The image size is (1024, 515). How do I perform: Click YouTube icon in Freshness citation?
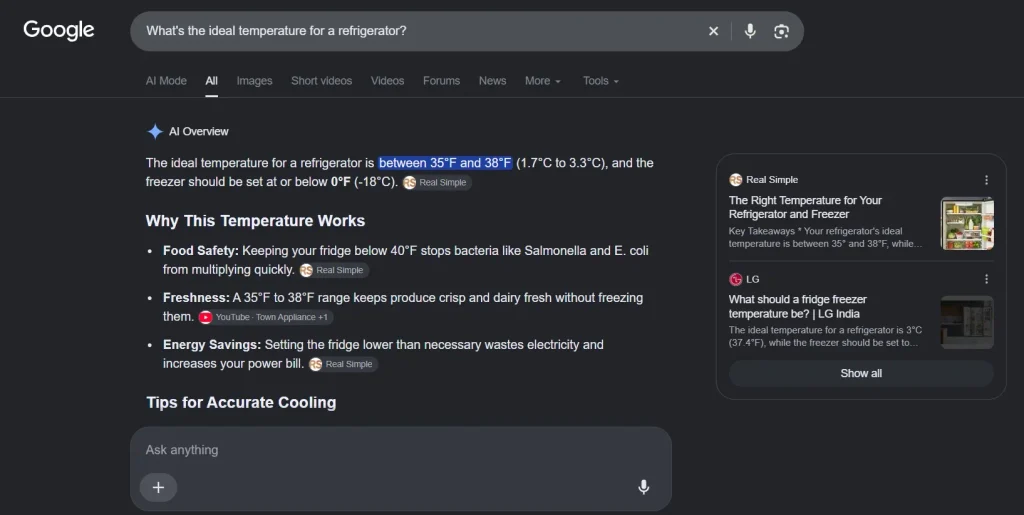[206, 317]
